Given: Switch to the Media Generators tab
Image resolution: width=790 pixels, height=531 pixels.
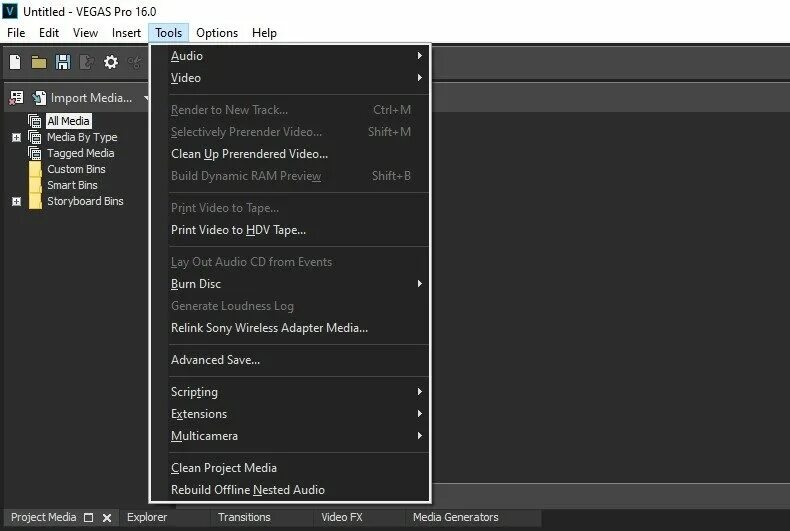Looking at the screenshot, I should coord(455,517).
